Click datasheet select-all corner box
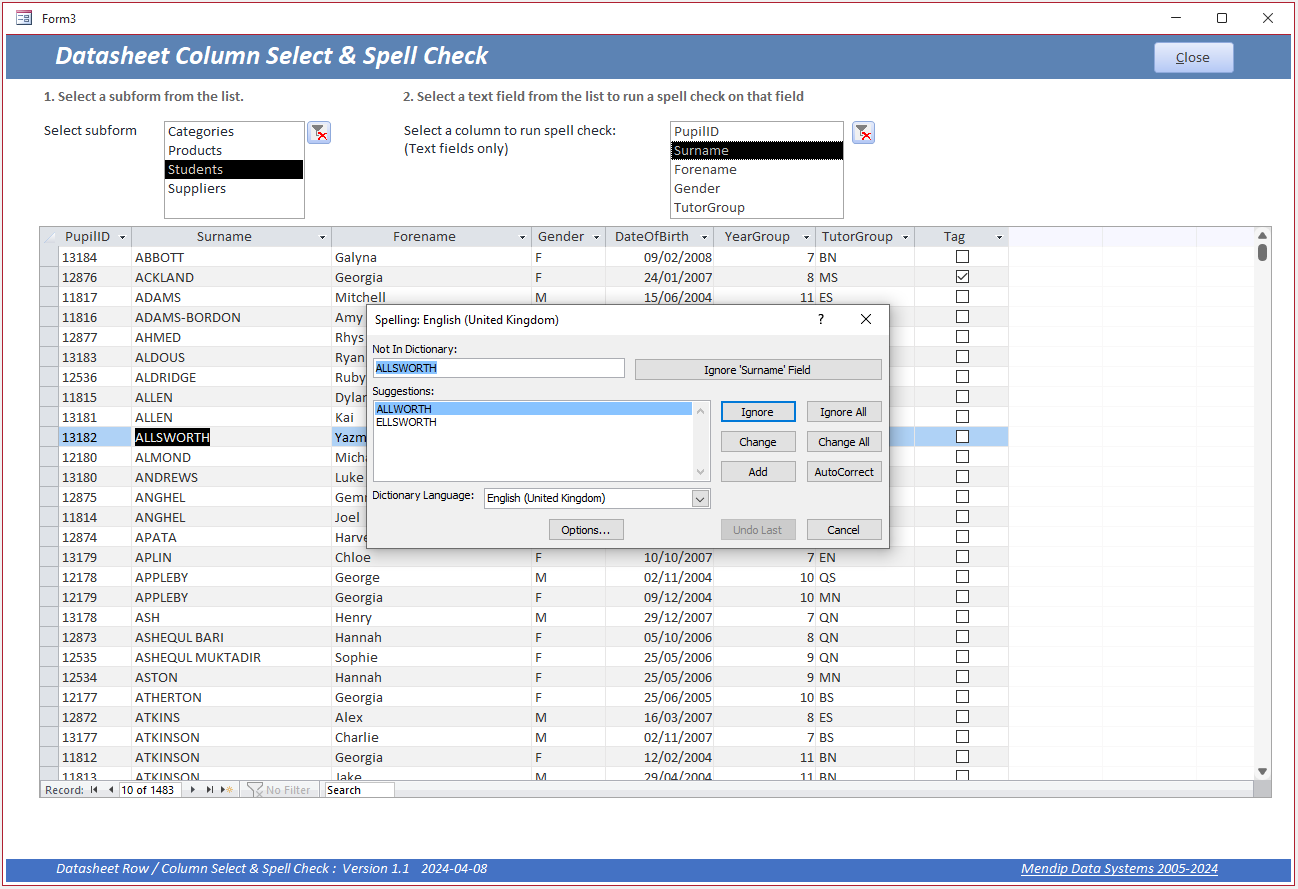This screenshot has width=1298, height=889. click(48, 237)
